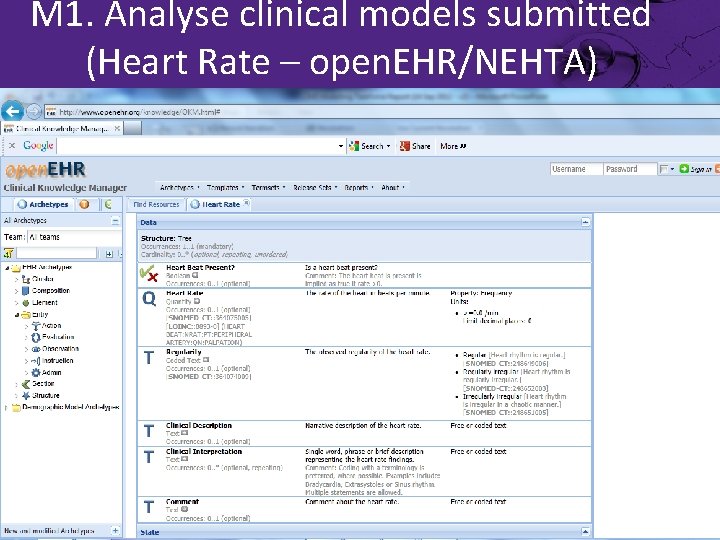The width and height of the screenshot is (720, 540).
Task: Close the Clinical Knowledge Manager browser tab
Action: click(117, 129)
